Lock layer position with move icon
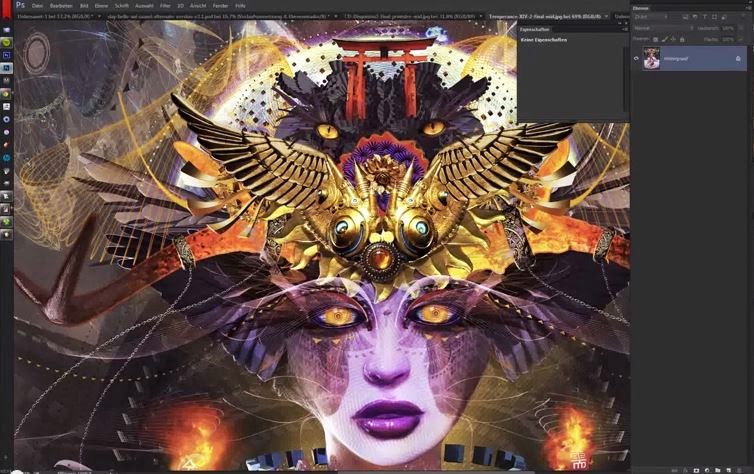Viewport: 754px width, 474px height. coord(673,39)
